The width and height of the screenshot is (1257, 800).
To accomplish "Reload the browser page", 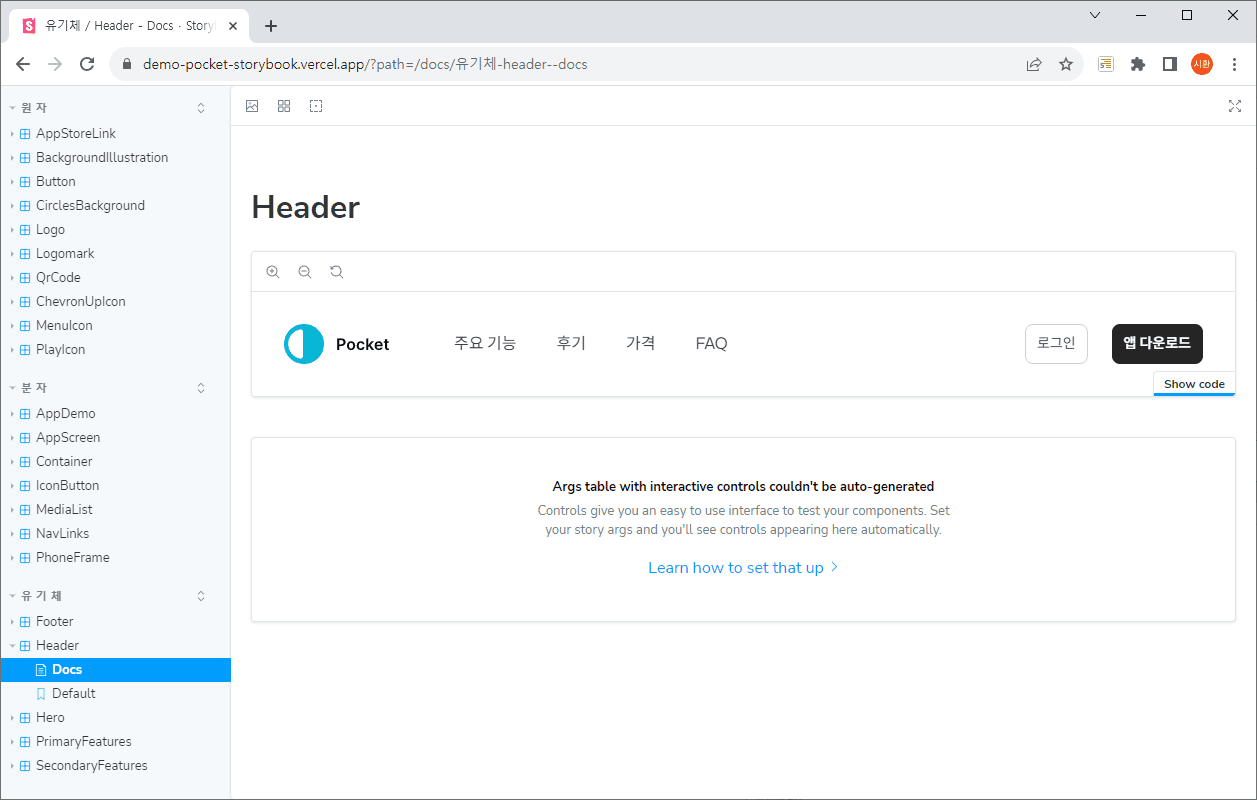I will tap(87, 64).
